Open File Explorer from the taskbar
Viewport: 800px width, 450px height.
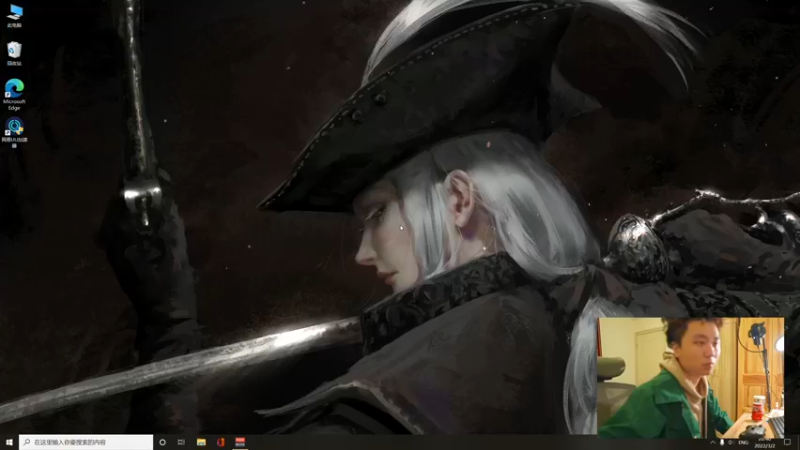(x=201, y=442)
